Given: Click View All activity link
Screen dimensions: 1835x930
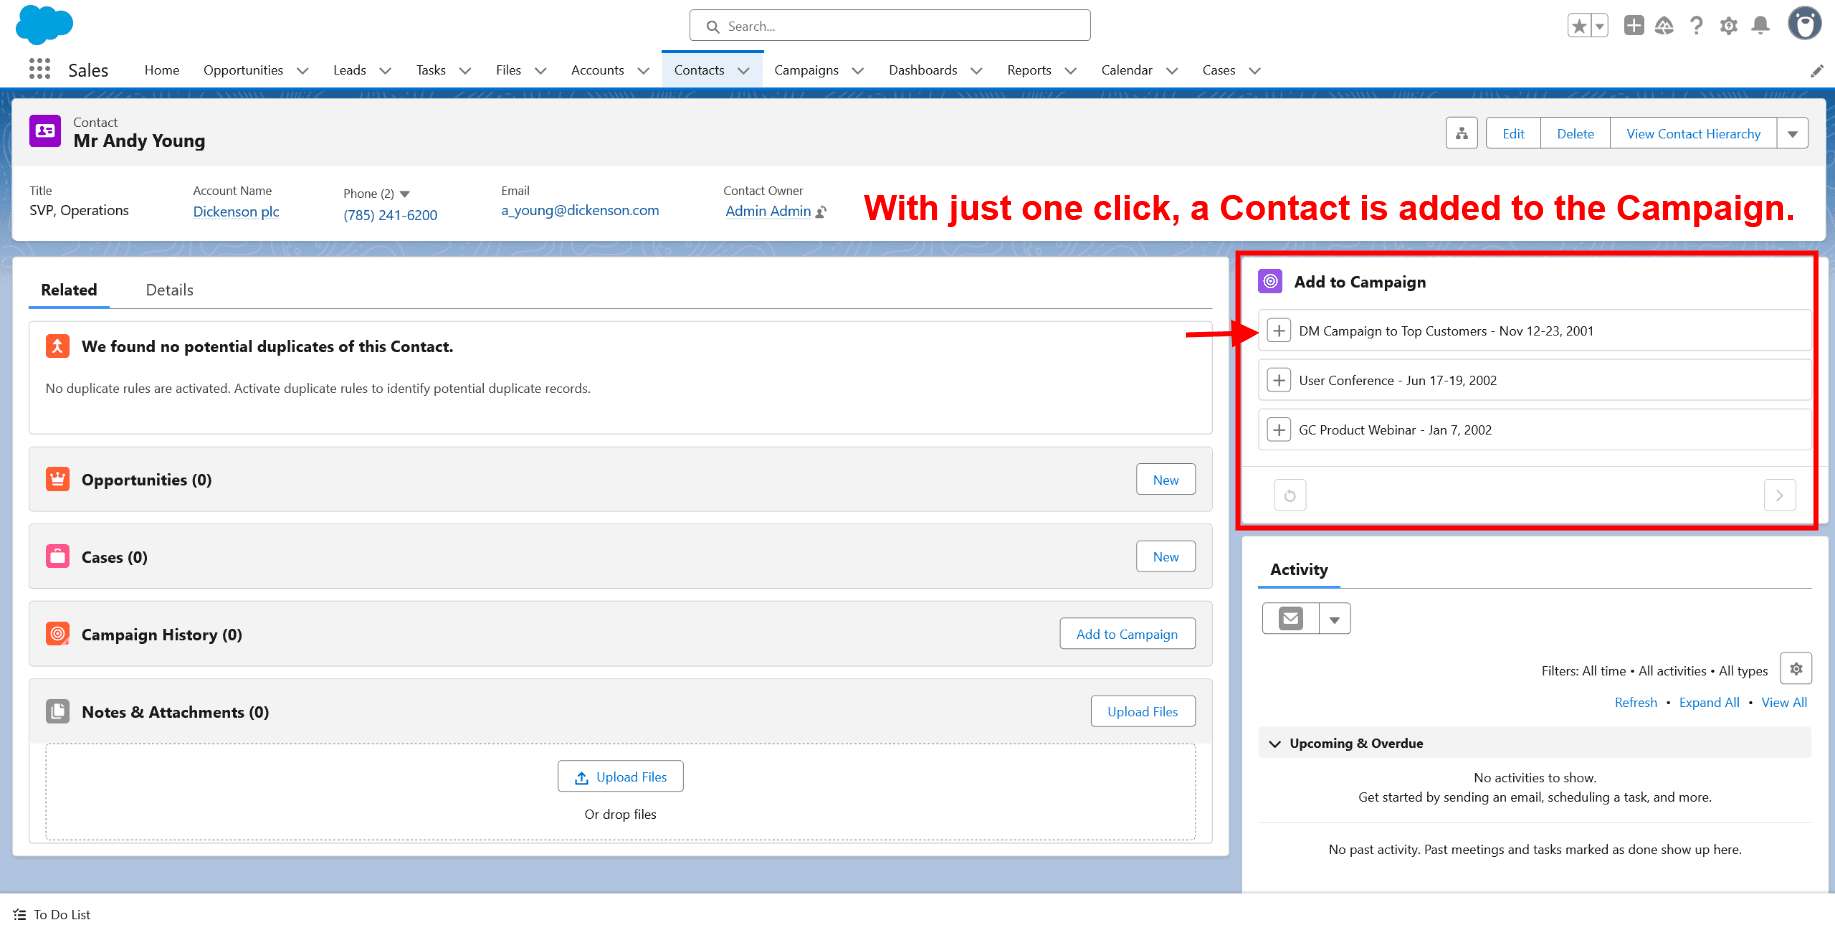Looking at the screenshot, I should (x=1784, y=703).
